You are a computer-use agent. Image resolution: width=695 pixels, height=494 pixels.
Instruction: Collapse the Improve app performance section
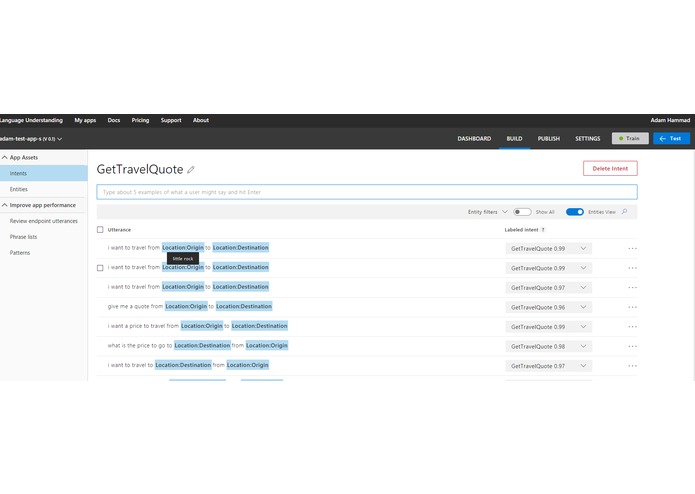(x=39, y=205)
